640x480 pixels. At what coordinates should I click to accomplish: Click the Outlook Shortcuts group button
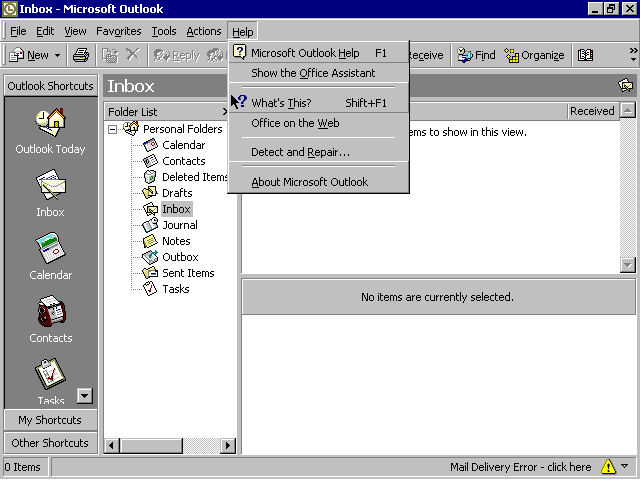pyautogui.click(x=51, y=86)
